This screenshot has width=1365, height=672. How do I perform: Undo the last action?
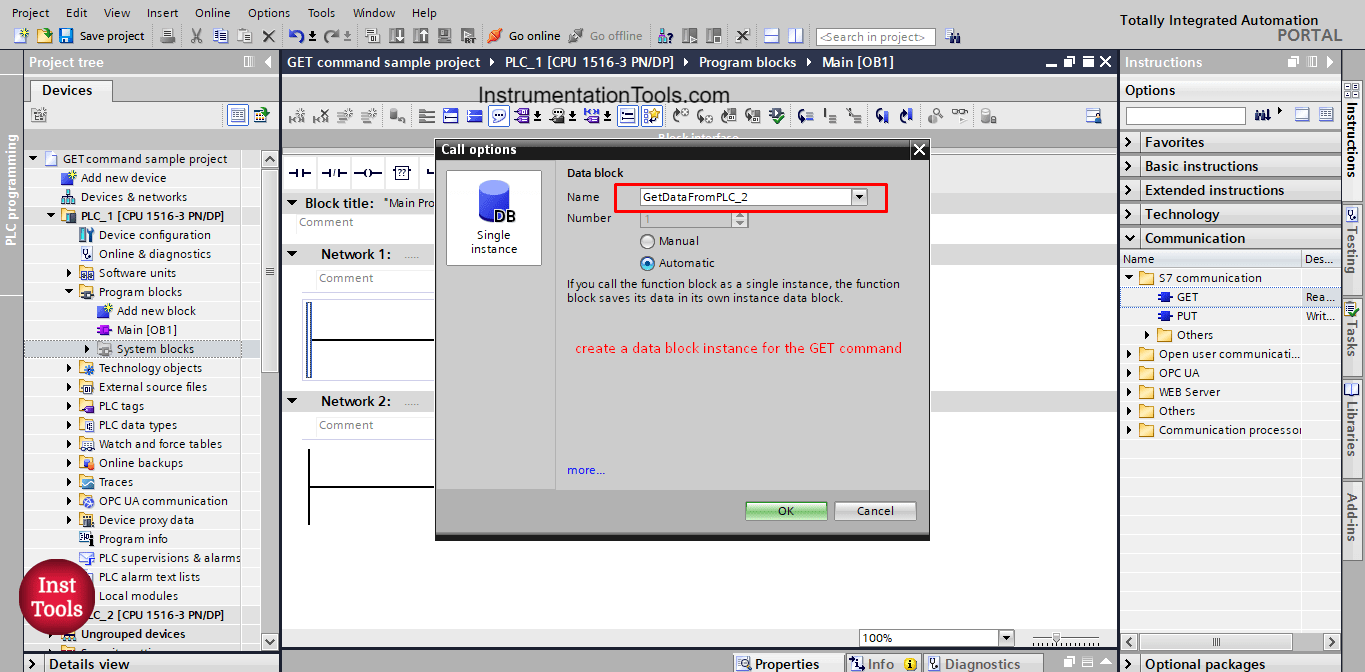pyautogui.click(x=296, y=36)
